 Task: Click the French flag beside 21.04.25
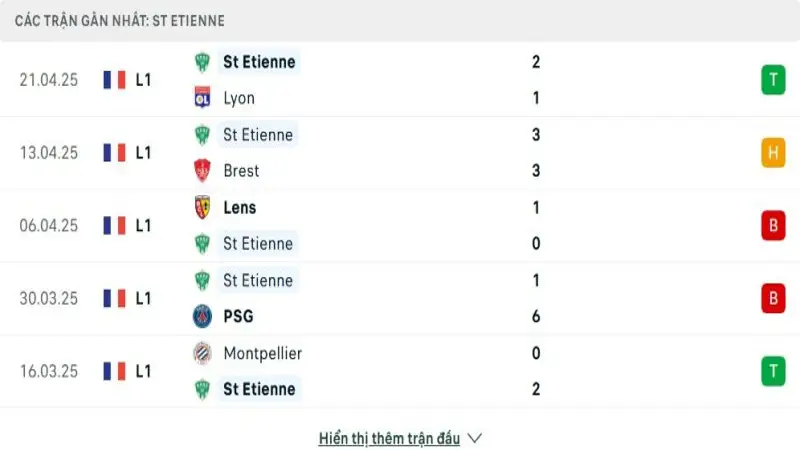coord(114,80)
